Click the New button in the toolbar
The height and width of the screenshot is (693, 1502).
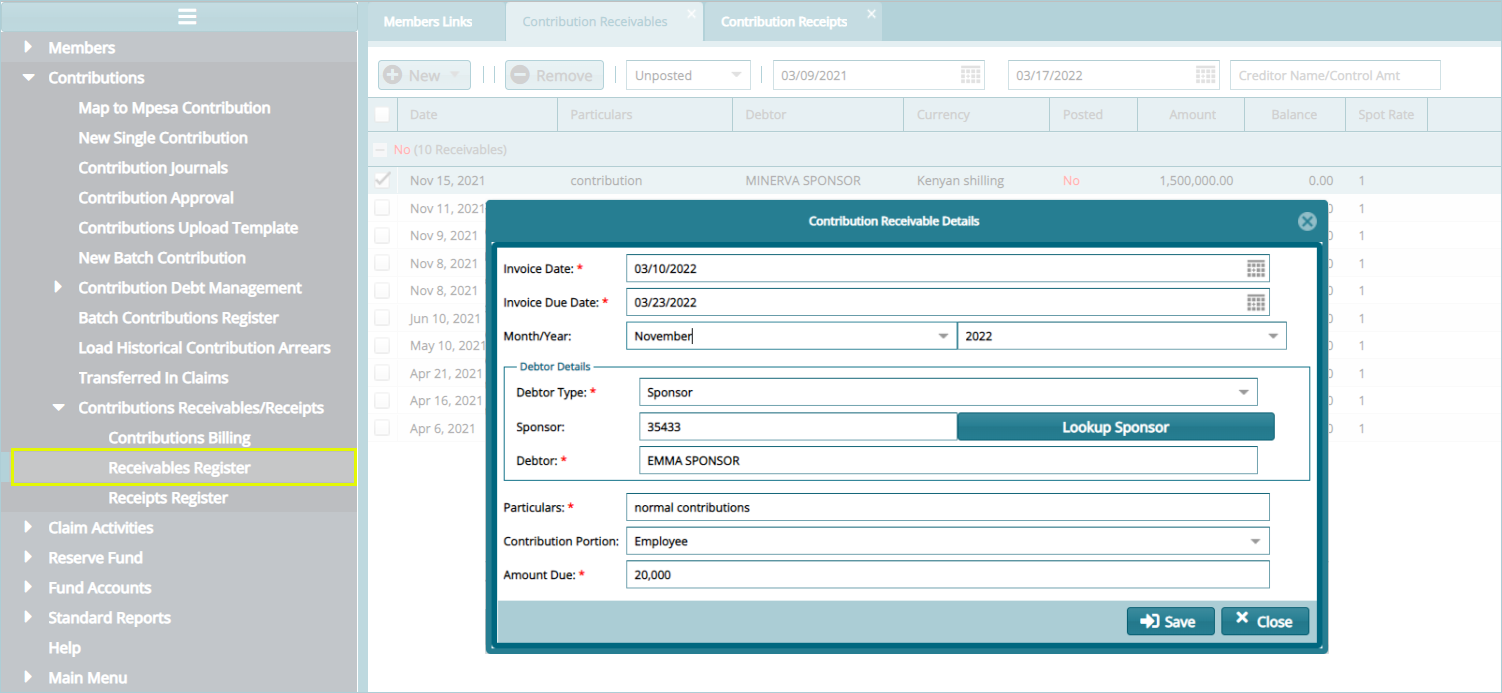click(424, 75)
